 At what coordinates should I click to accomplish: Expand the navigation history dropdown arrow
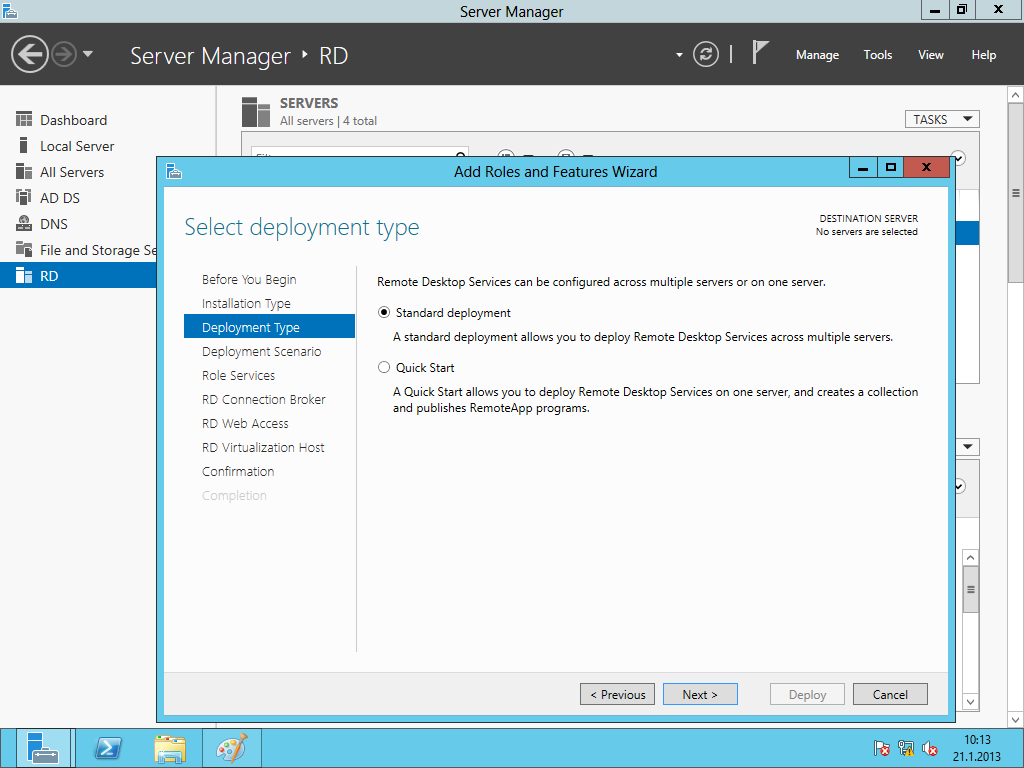point(88,54)
